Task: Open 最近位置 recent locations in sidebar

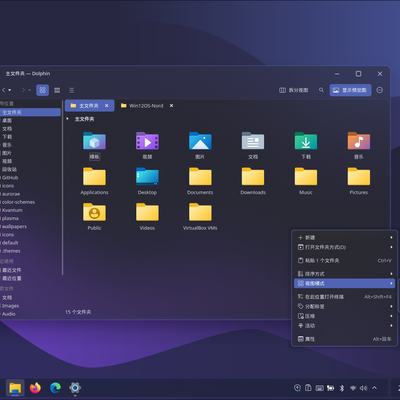Action: (30, 278)
